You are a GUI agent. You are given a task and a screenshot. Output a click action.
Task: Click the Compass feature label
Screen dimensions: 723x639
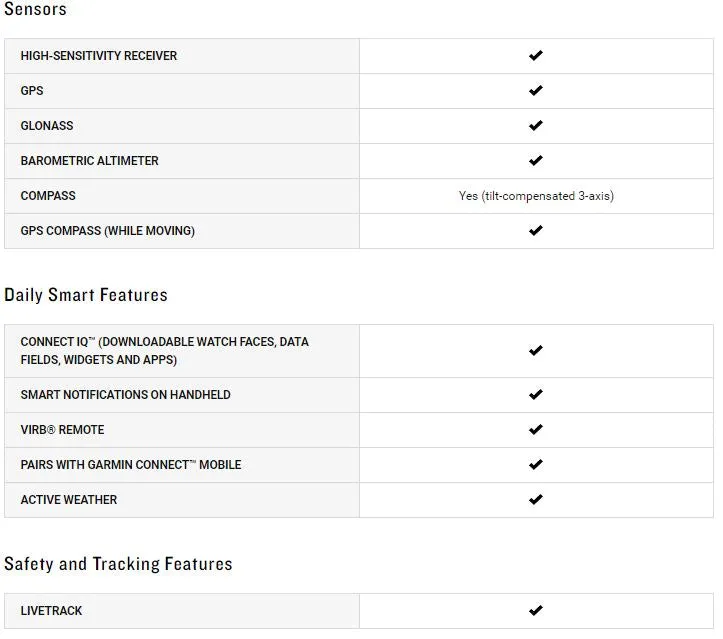coord(48,195)
